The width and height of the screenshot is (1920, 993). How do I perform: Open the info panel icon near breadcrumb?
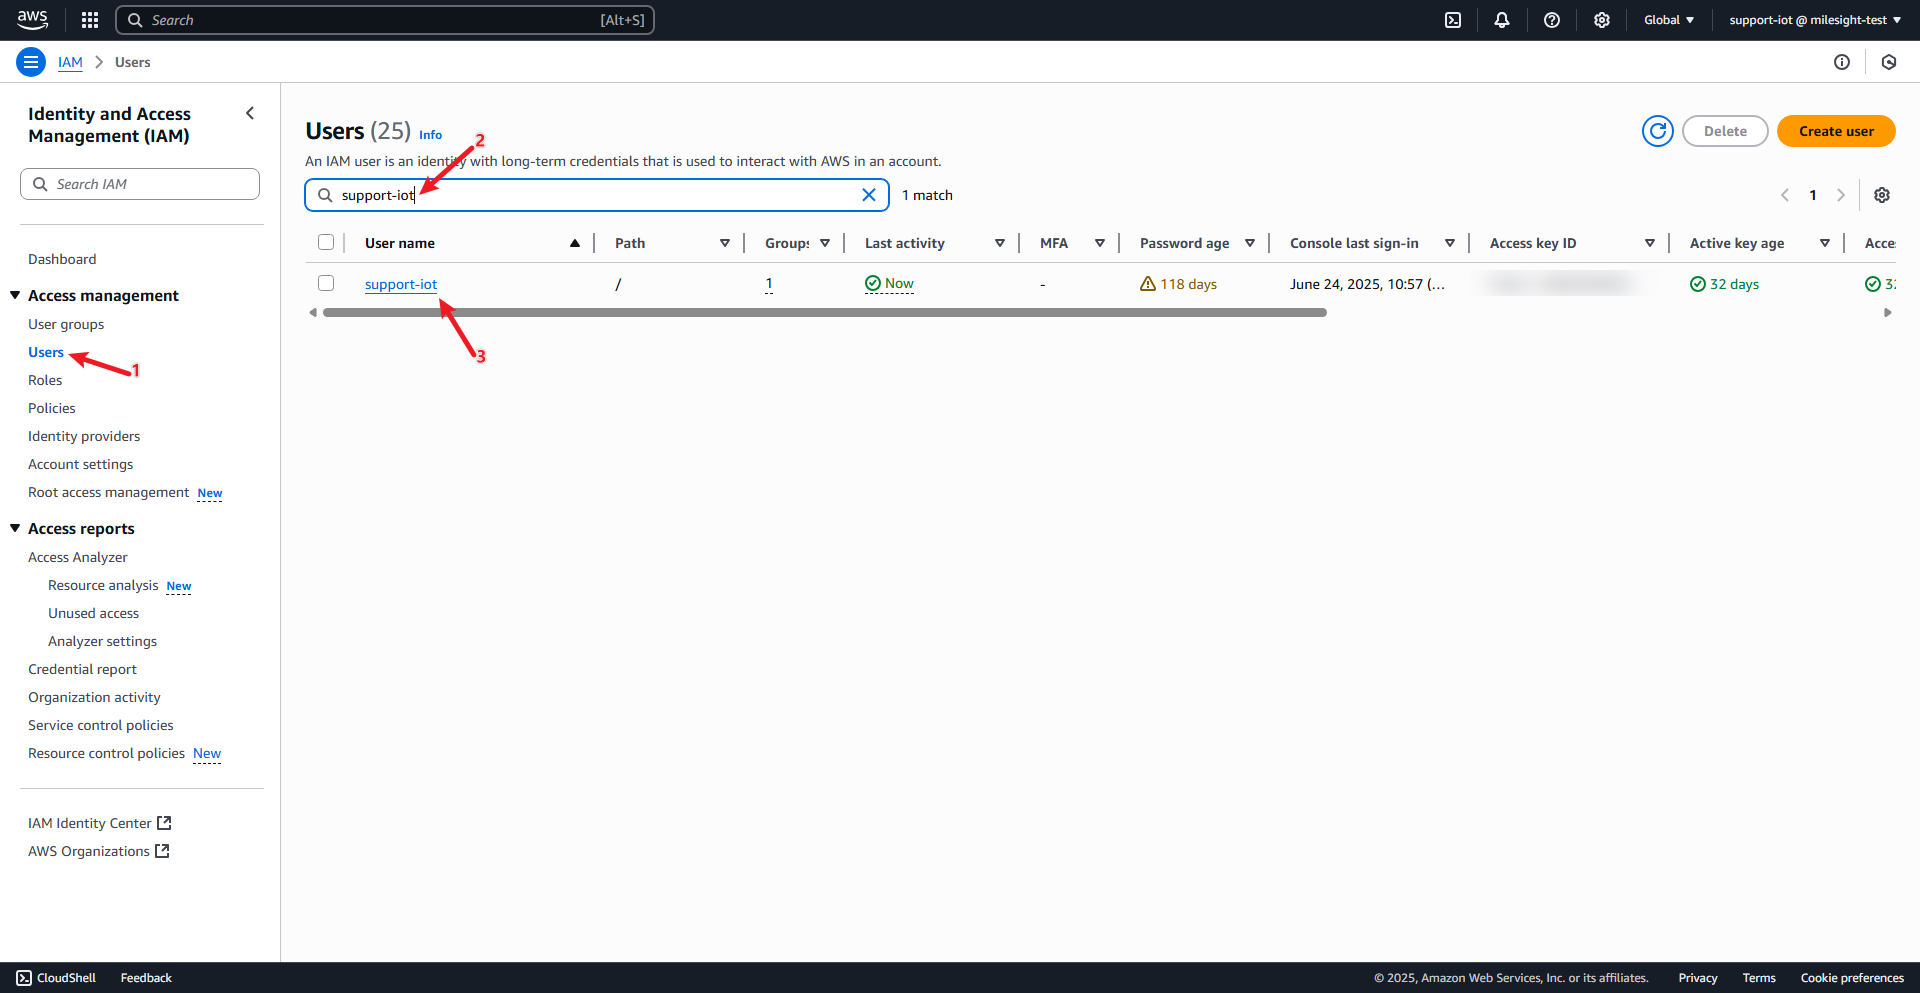pyautogui.click(x=1842, y=62)
